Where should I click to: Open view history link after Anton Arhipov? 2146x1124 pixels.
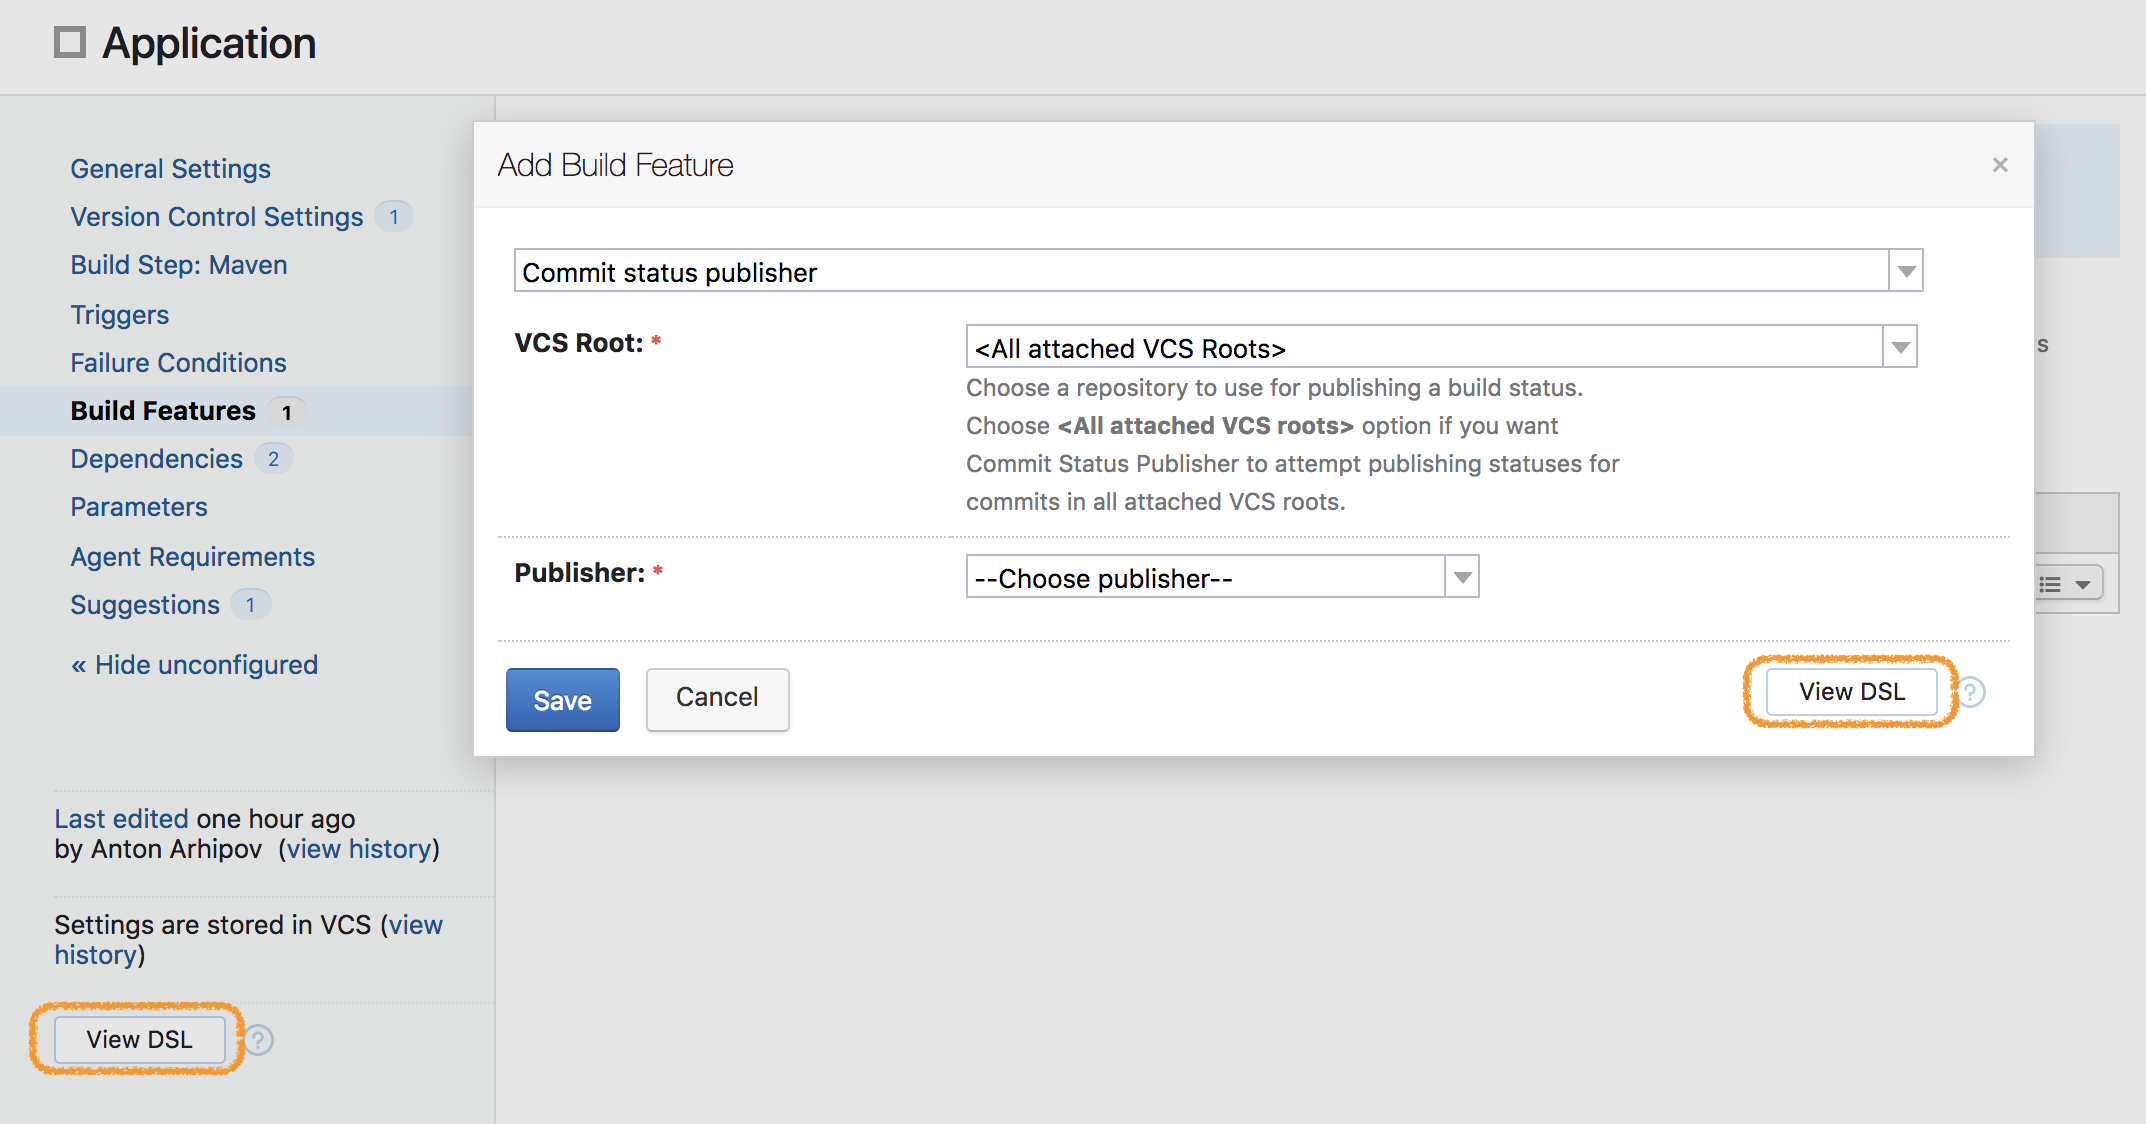(x=359, y=849)
